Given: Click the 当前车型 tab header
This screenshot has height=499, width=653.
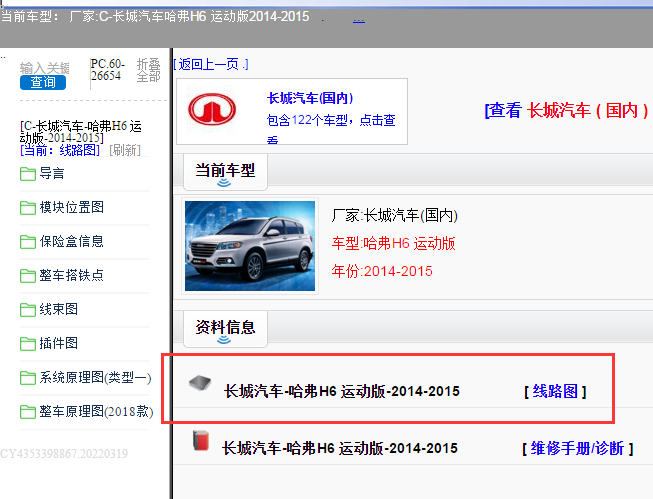Looking at the screenshot, I should tap(225, 172).
